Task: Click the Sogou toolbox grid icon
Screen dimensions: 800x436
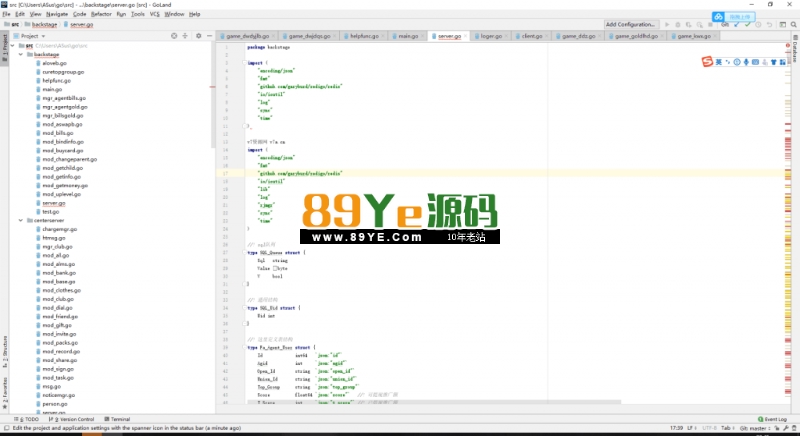Action: click(x=783, y=62)
